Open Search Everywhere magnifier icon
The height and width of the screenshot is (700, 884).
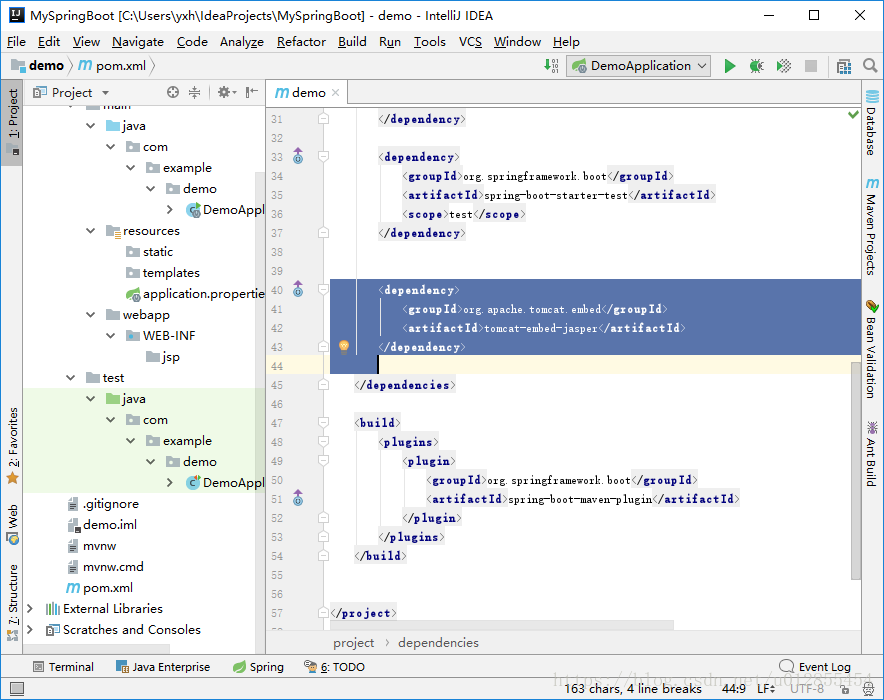[870, 66]
